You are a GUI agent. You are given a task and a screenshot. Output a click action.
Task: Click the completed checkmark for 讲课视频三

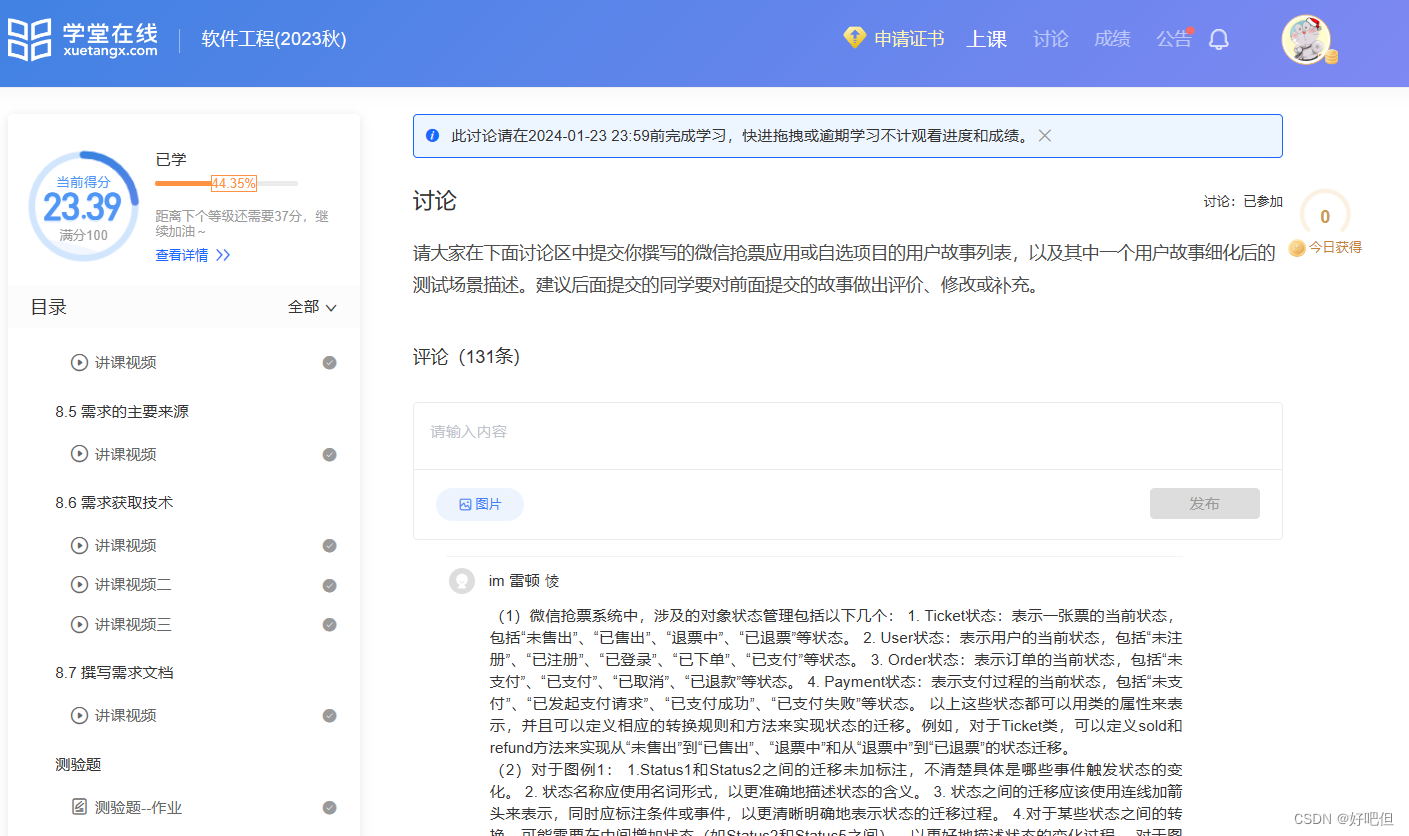[329, 625]
